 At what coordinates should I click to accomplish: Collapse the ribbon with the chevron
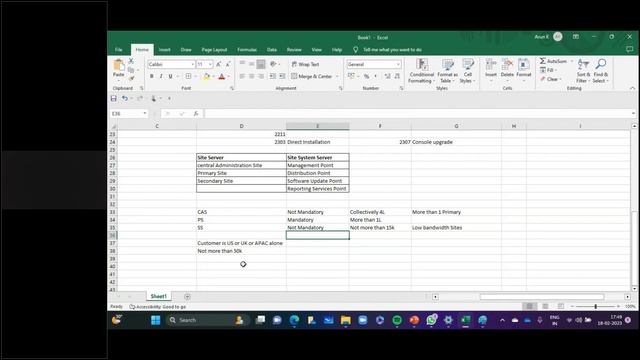[x=632, y=88]
